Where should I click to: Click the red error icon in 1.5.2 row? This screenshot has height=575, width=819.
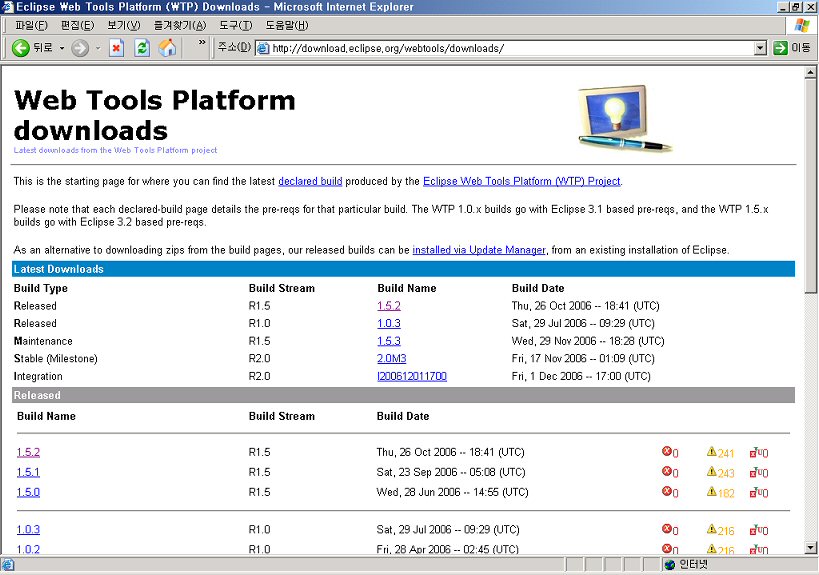coord(666,451)
